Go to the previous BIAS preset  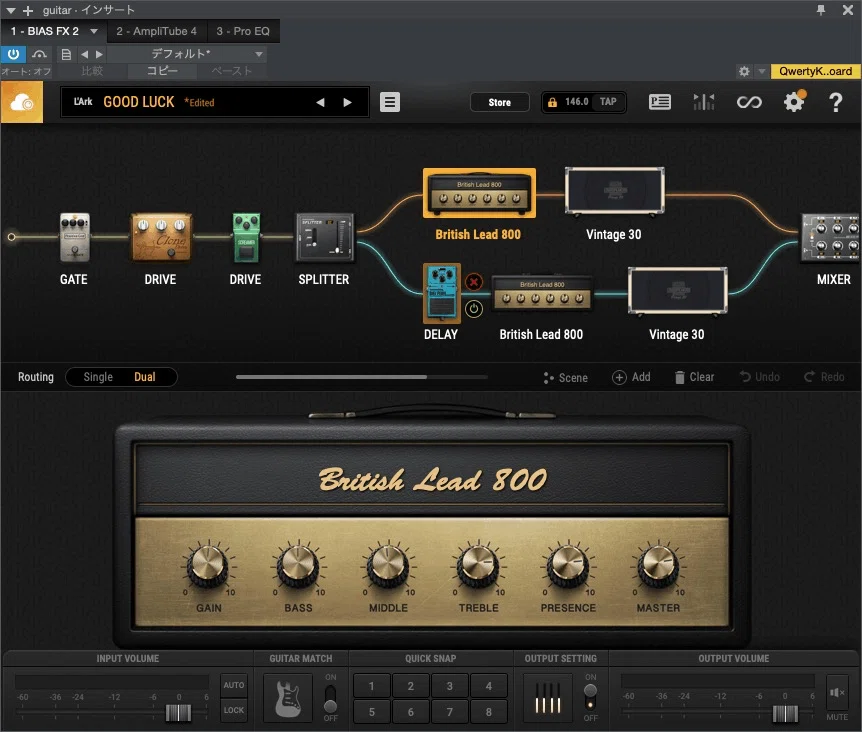[x=320, y=102]
